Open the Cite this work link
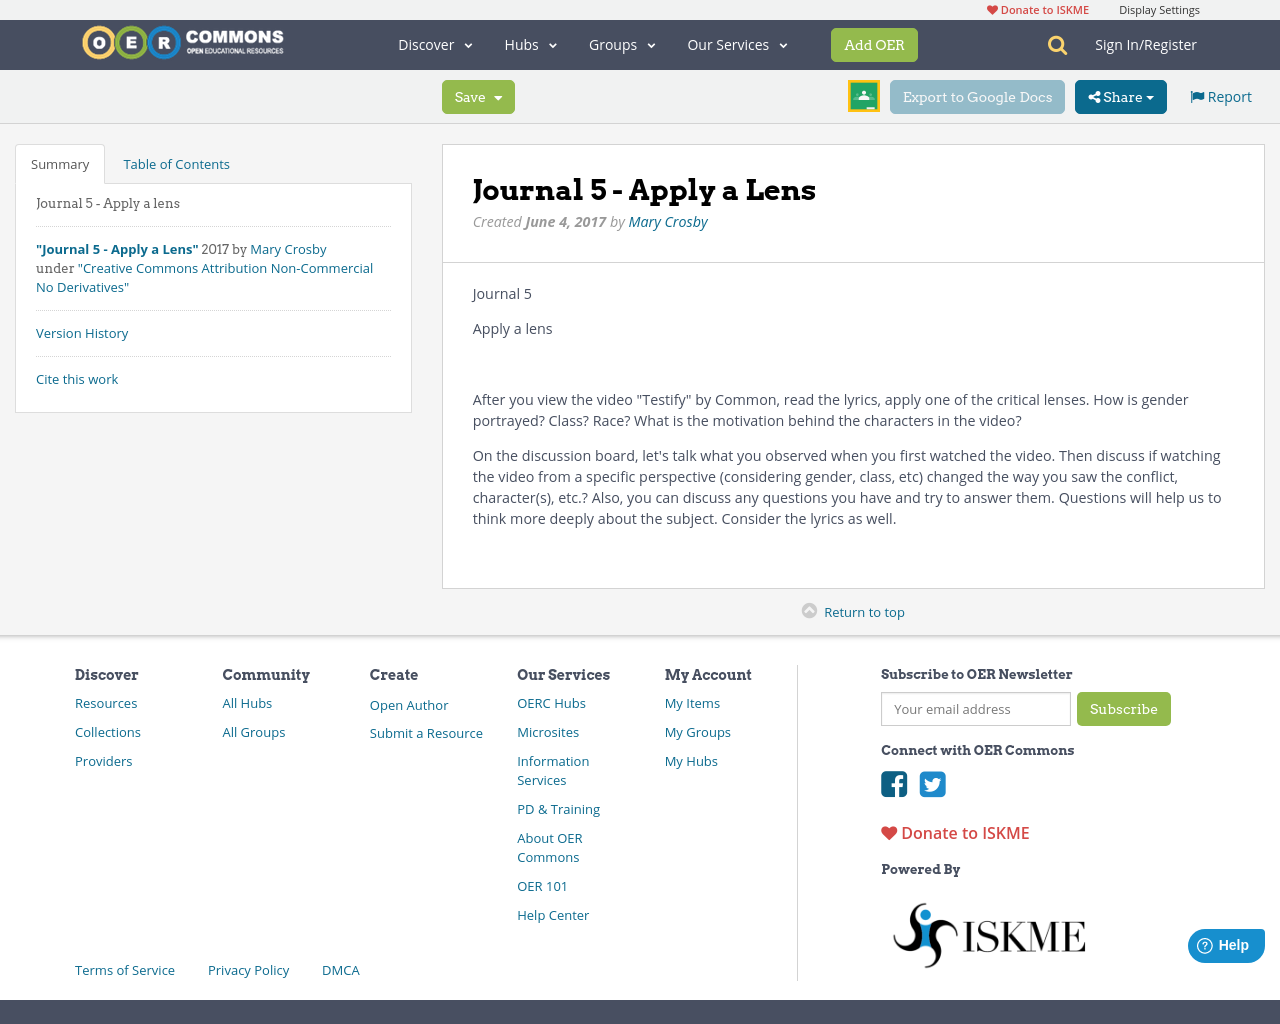Viewport: 1280px width, 1024px height. click(x=77, y=379)
